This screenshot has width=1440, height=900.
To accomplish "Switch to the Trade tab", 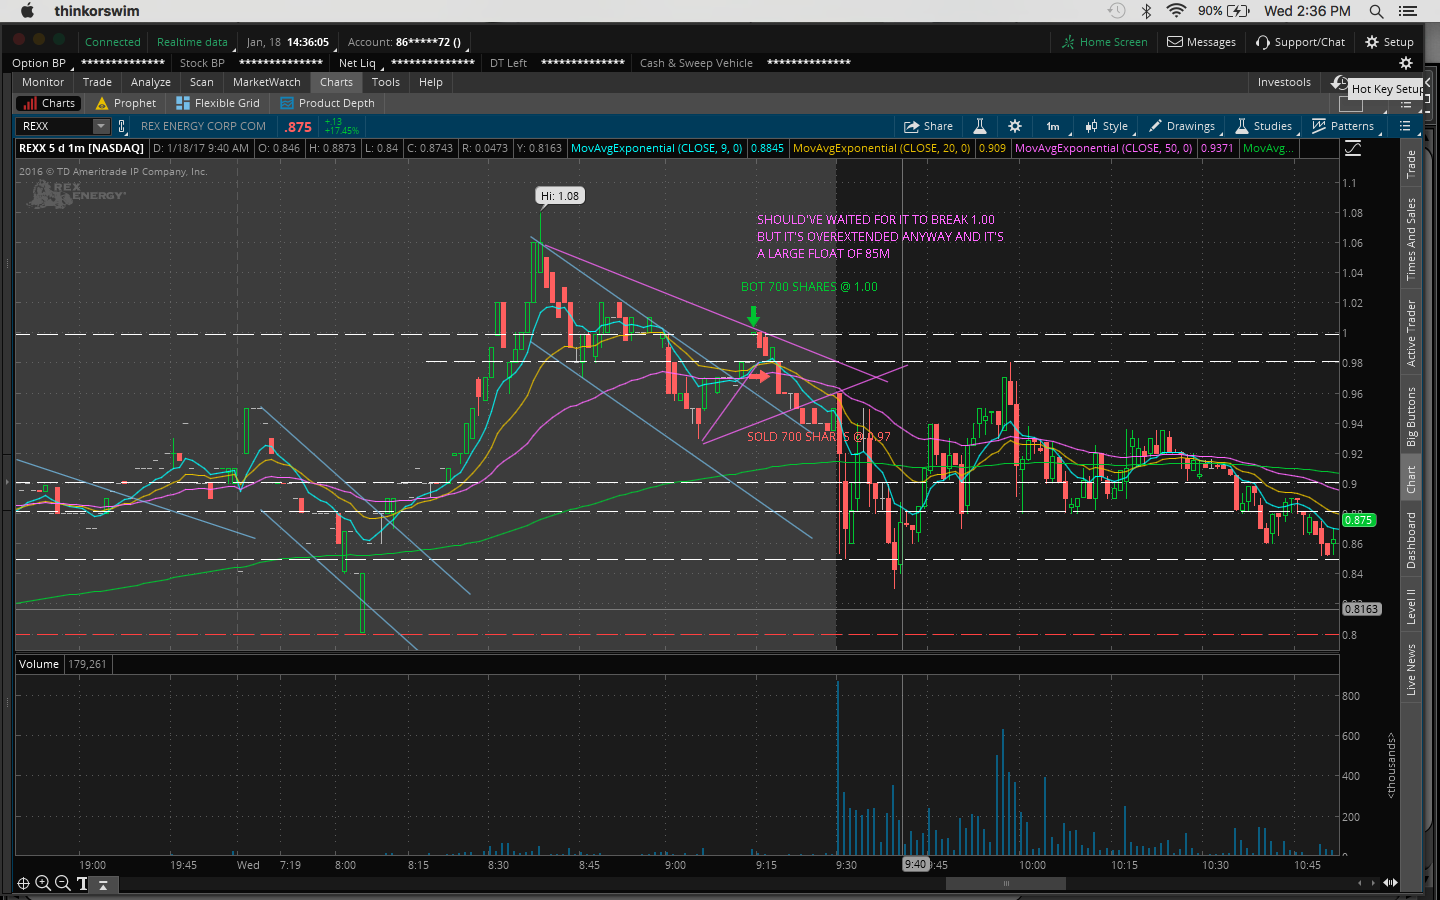I will click(x=97, y=82).
